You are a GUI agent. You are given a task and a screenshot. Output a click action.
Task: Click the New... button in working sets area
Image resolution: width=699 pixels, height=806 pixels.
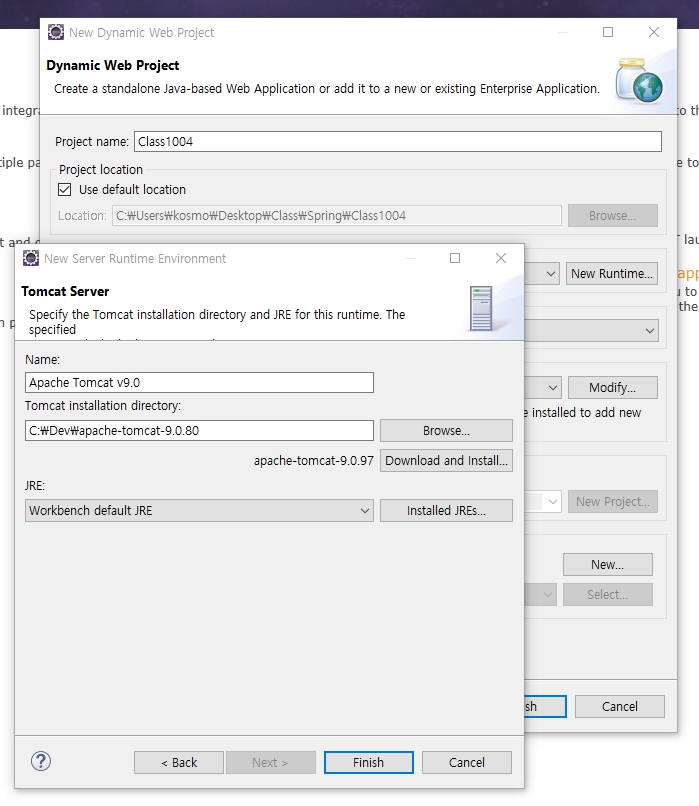[608, 564]
